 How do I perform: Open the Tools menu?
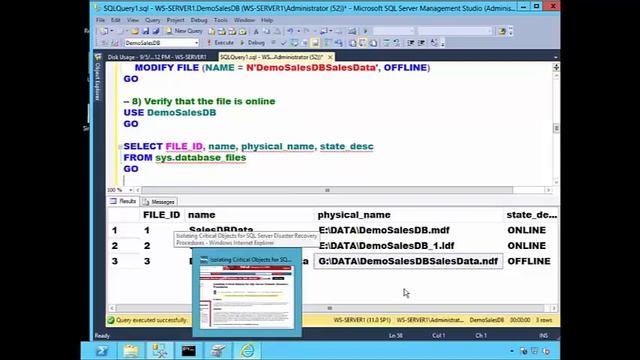pyautogui.click(x=220, y=20)
